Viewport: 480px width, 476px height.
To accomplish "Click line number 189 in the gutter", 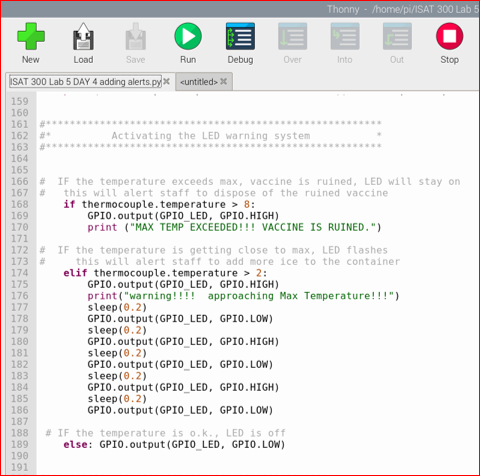I will tap(20, 444).
